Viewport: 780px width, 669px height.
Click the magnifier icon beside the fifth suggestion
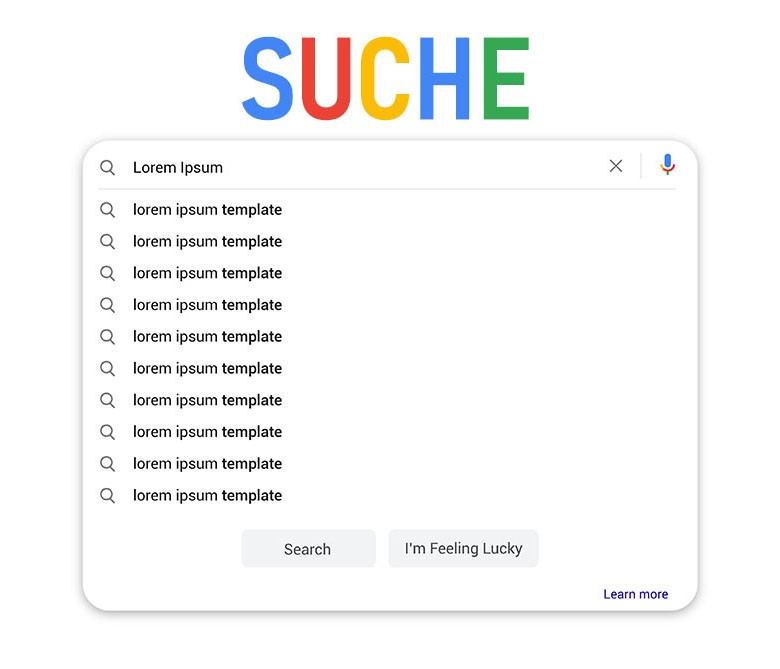coord(107,337)
